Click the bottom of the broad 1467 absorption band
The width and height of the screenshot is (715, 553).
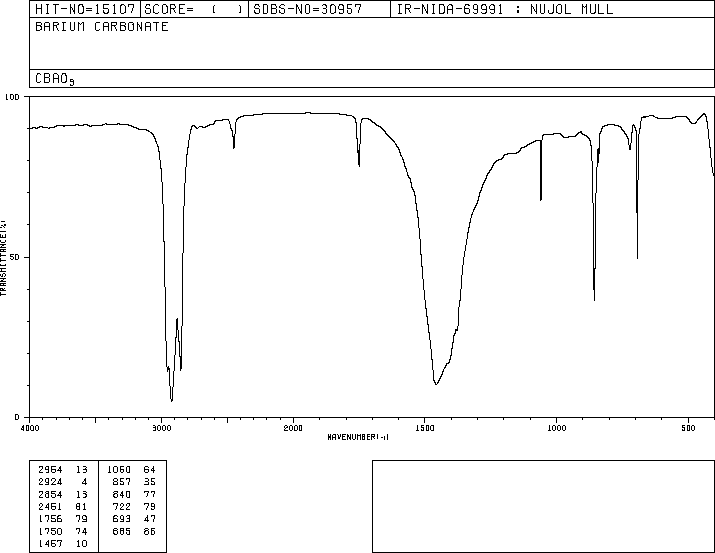[x=436, y=384]
